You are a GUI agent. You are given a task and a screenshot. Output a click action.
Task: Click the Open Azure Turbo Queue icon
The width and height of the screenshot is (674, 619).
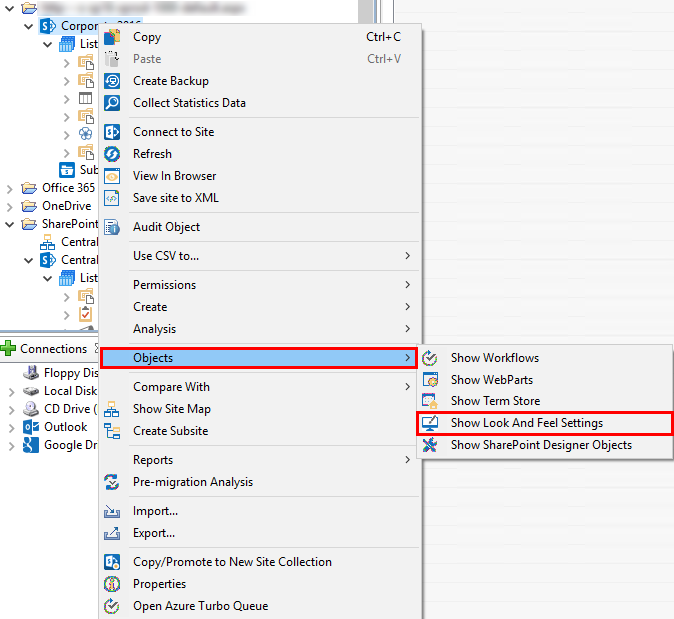click(x=112, y=606)
